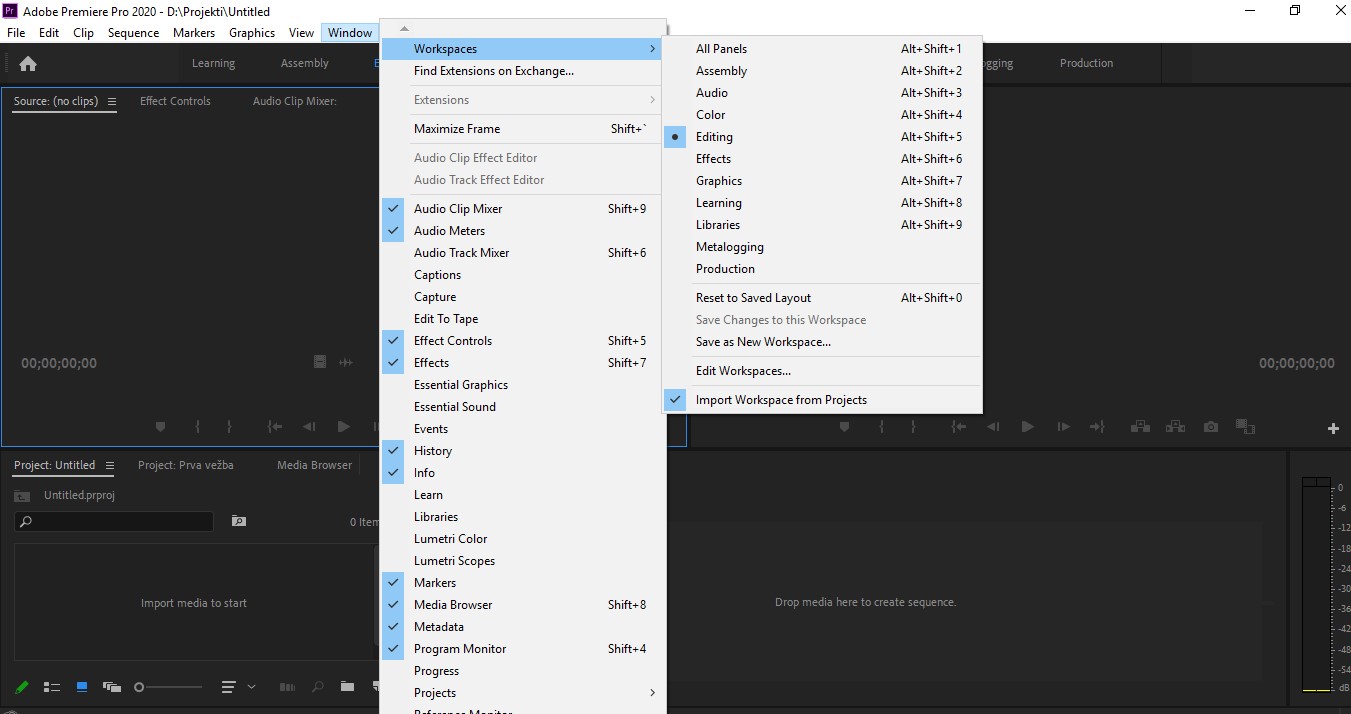
Task: Open the Extensions submenu in the Window menu
Action: (523, 100)
